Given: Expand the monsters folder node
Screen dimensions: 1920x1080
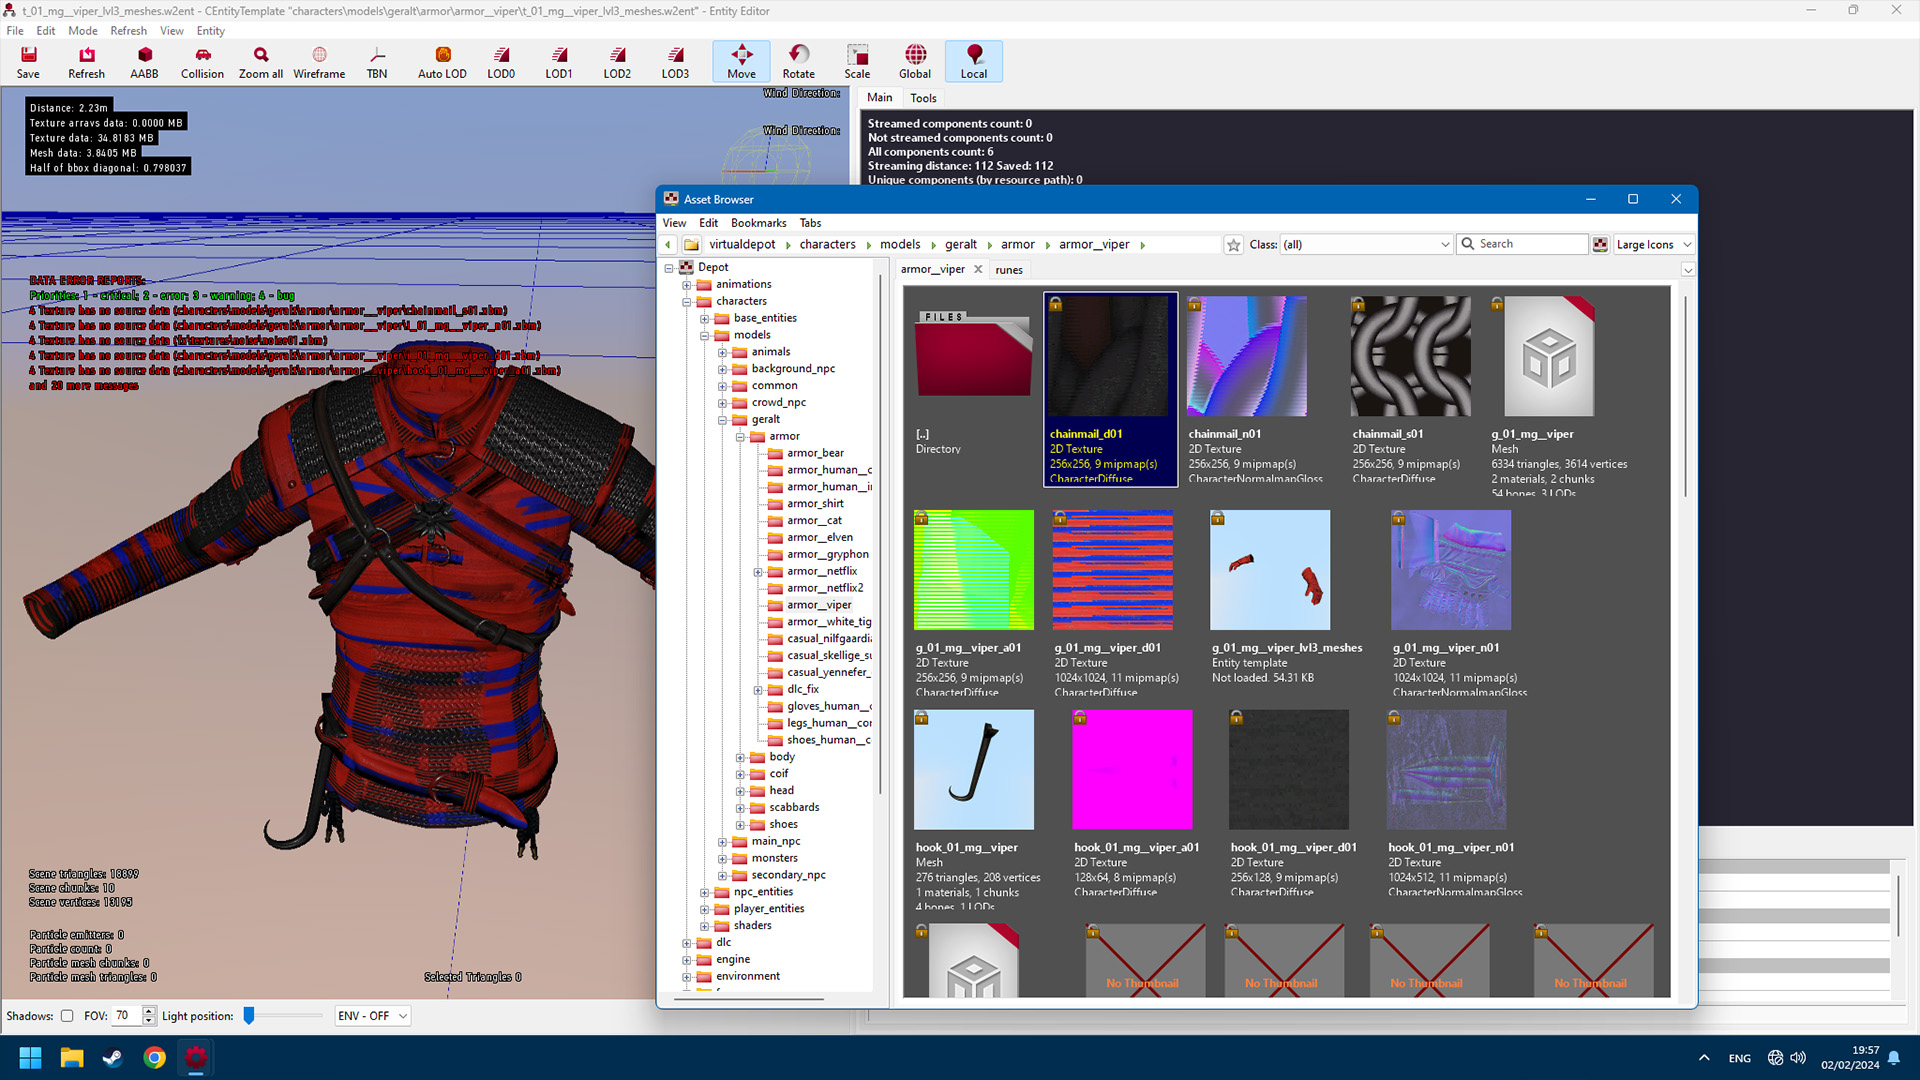Looking at the screenshot, I should coord(722,859).
